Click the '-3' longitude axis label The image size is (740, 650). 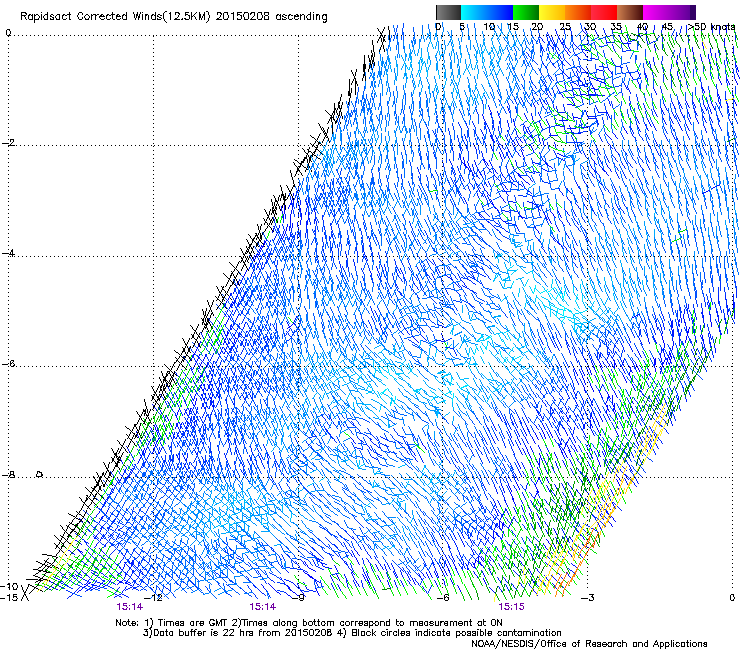[588, 598]
